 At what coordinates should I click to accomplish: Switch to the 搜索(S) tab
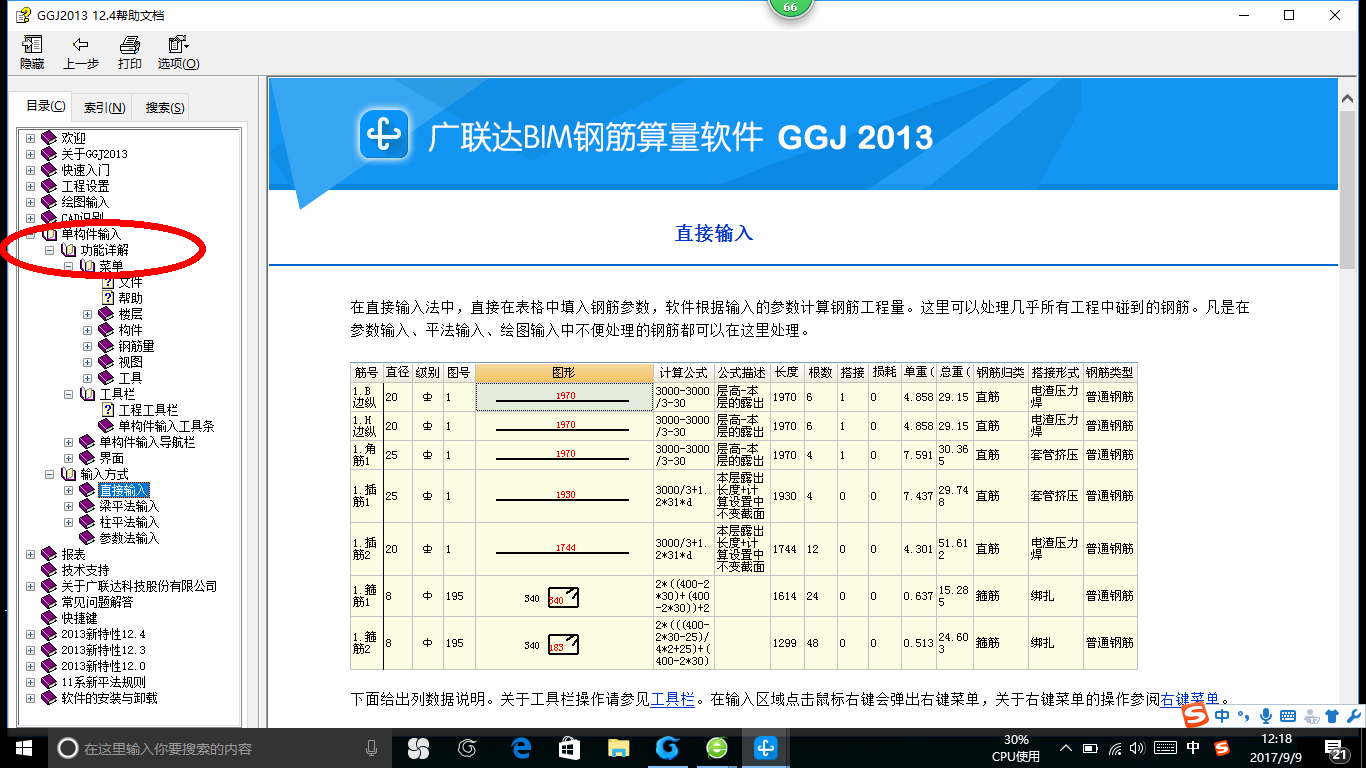(x=164, y=108)
